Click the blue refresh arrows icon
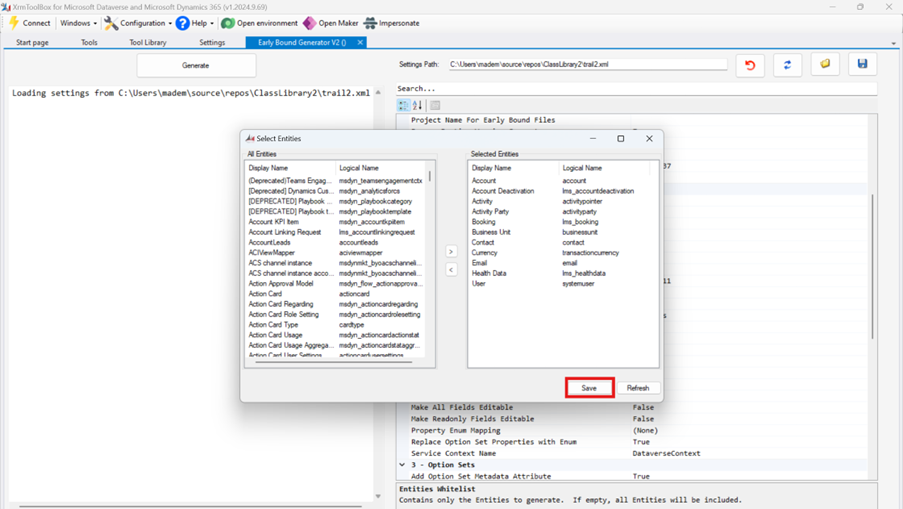 (788, 65)
